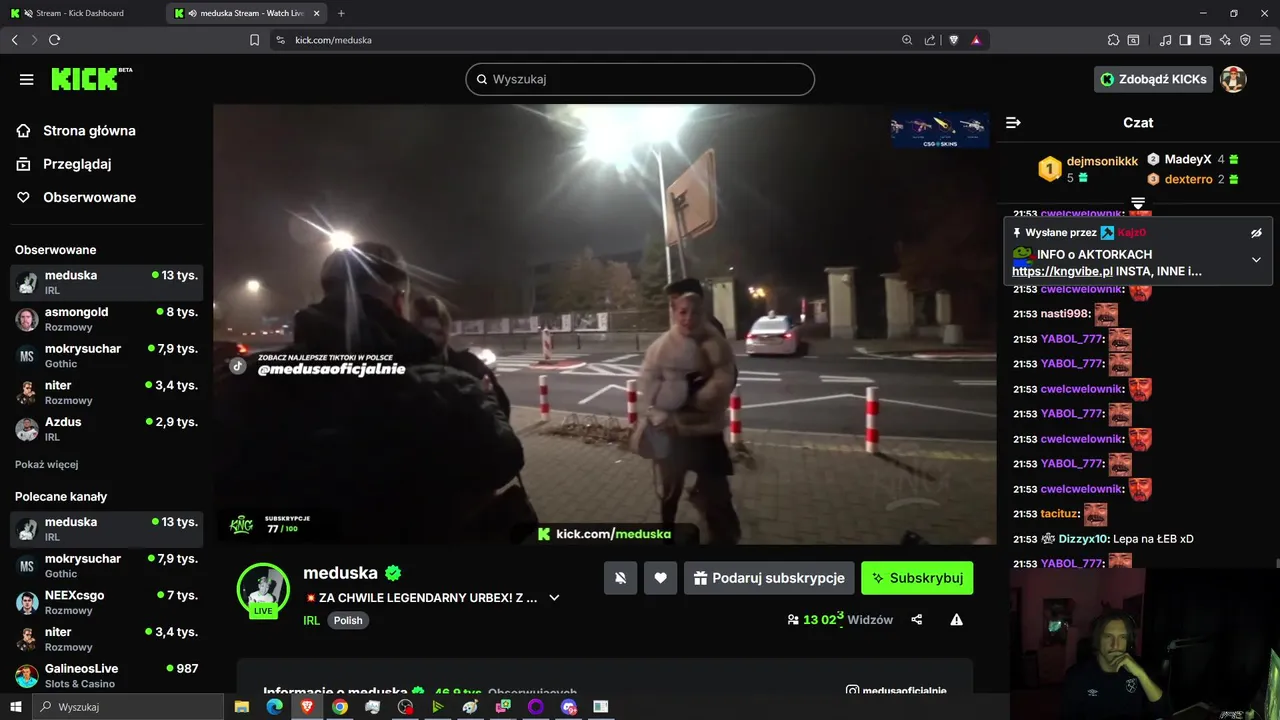1280x720 pixels.
Task: Select asmongold in followed channels
Action: (x=107, y=319)
